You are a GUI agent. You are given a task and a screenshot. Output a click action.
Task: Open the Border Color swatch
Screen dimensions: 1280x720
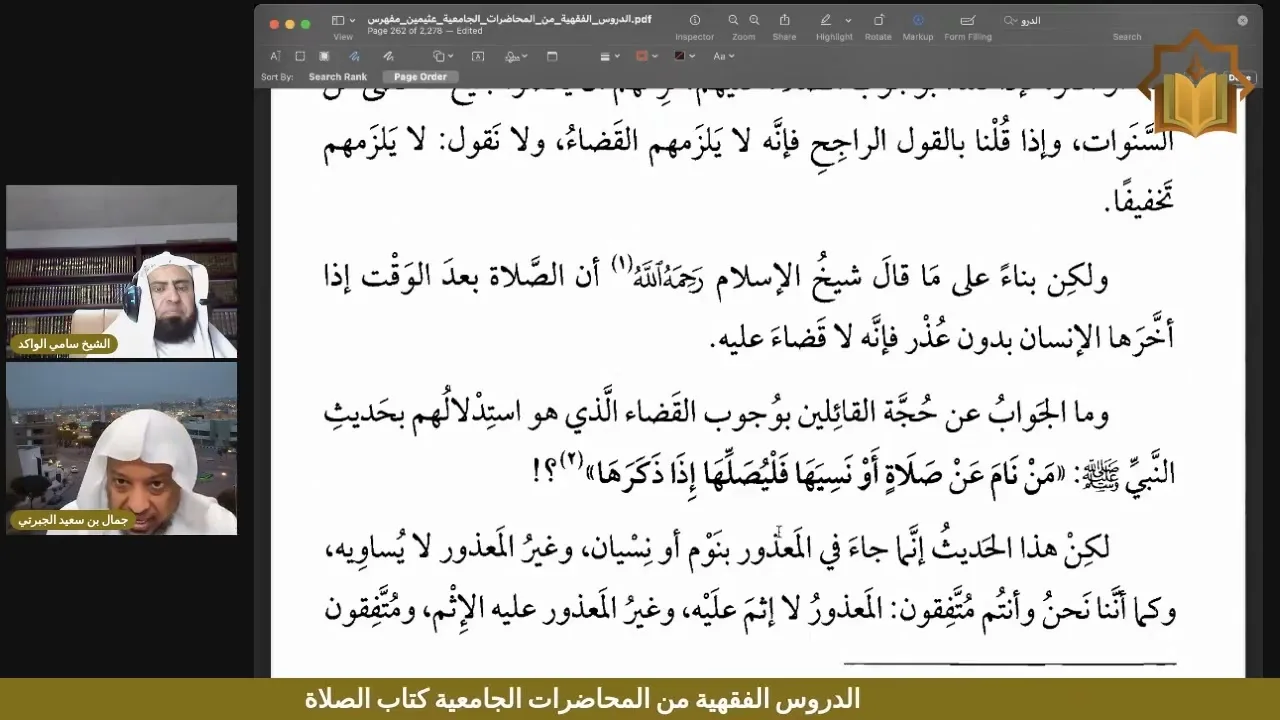(x=646, y=57)
